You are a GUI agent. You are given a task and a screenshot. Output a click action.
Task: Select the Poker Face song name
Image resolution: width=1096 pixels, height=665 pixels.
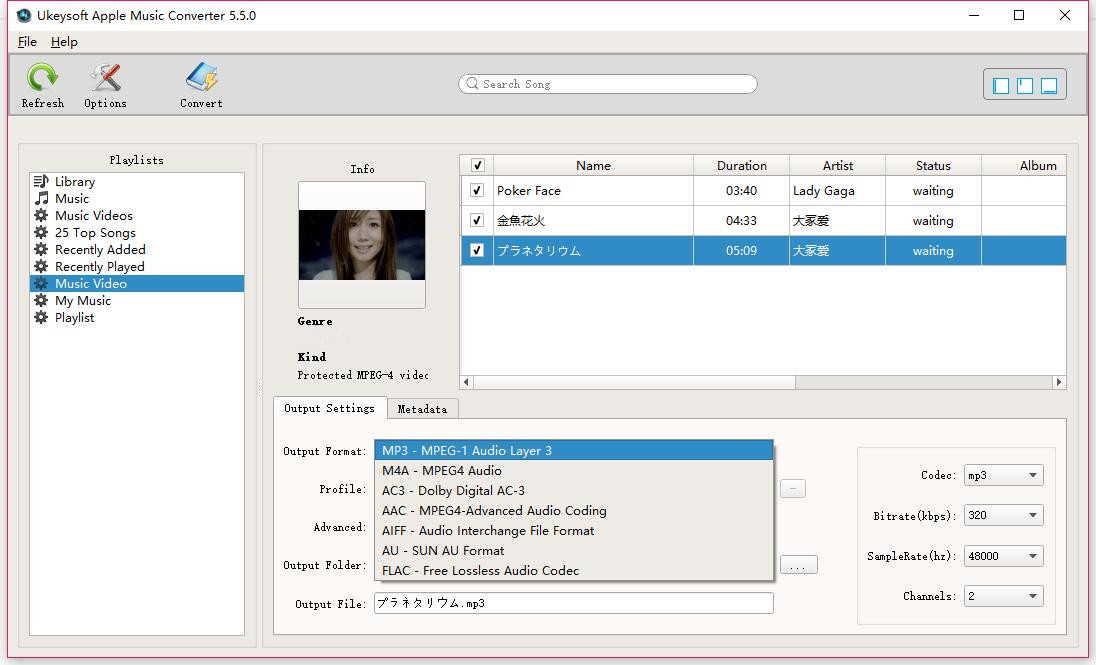click(528, 190)
